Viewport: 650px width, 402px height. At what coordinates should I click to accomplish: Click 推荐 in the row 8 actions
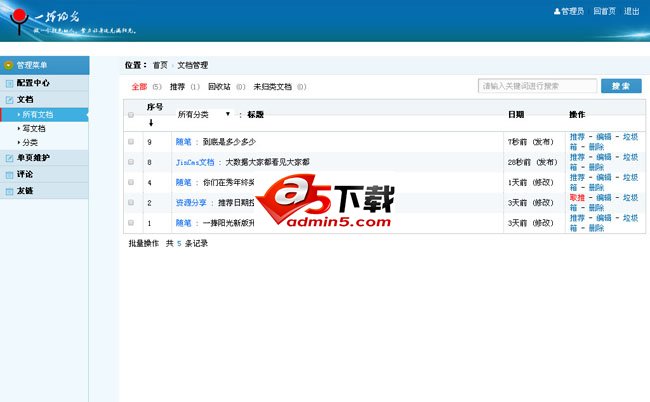(x=577, y=157)
